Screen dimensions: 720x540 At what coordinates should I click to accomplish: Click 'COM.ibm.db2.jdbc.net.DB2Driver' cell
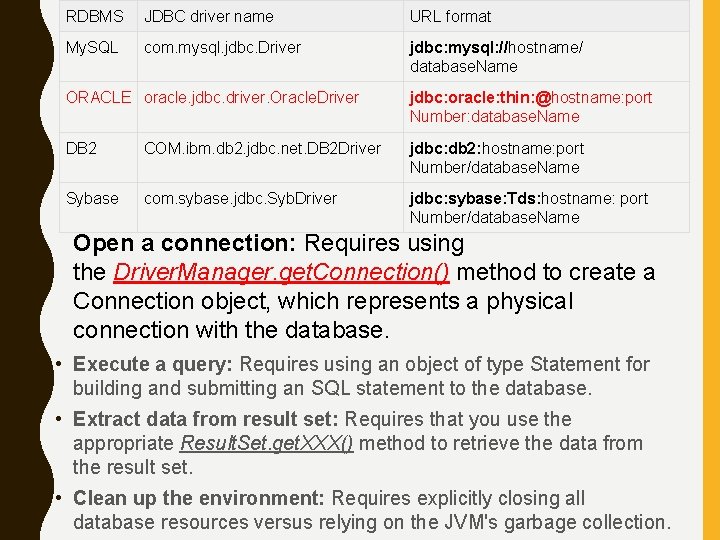270,158
